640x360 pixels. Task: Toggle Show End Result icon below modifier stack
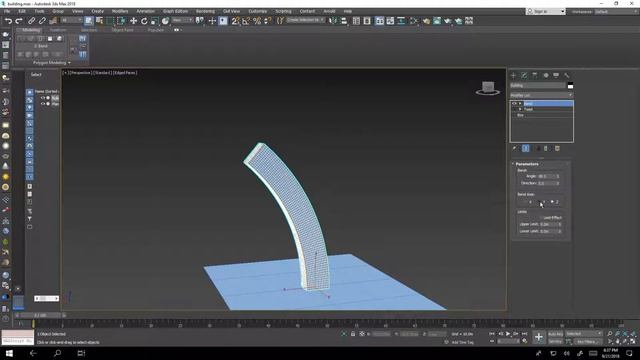(x=526, y=149)
